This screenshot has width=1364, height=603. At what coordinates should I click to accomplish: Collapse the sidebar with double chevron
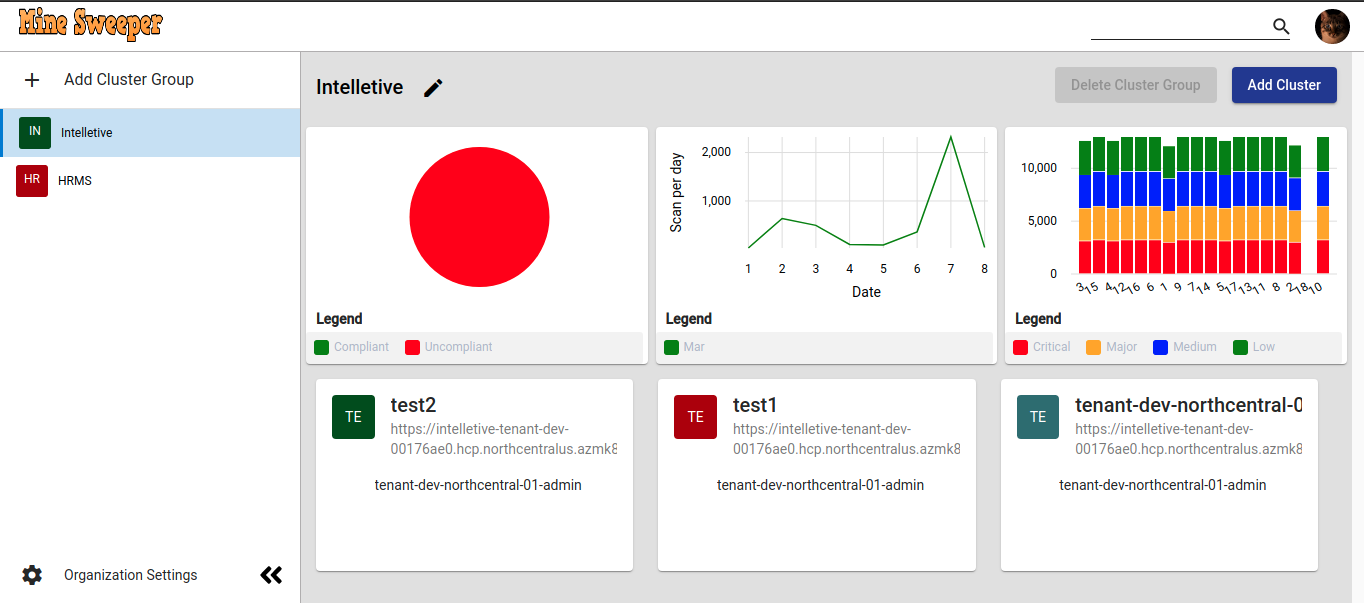(x=271, y=575)
